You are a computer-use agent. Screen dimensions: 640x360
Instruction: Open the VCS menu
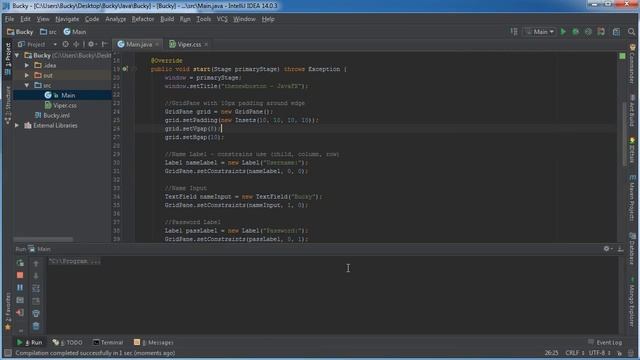(222, 19)
